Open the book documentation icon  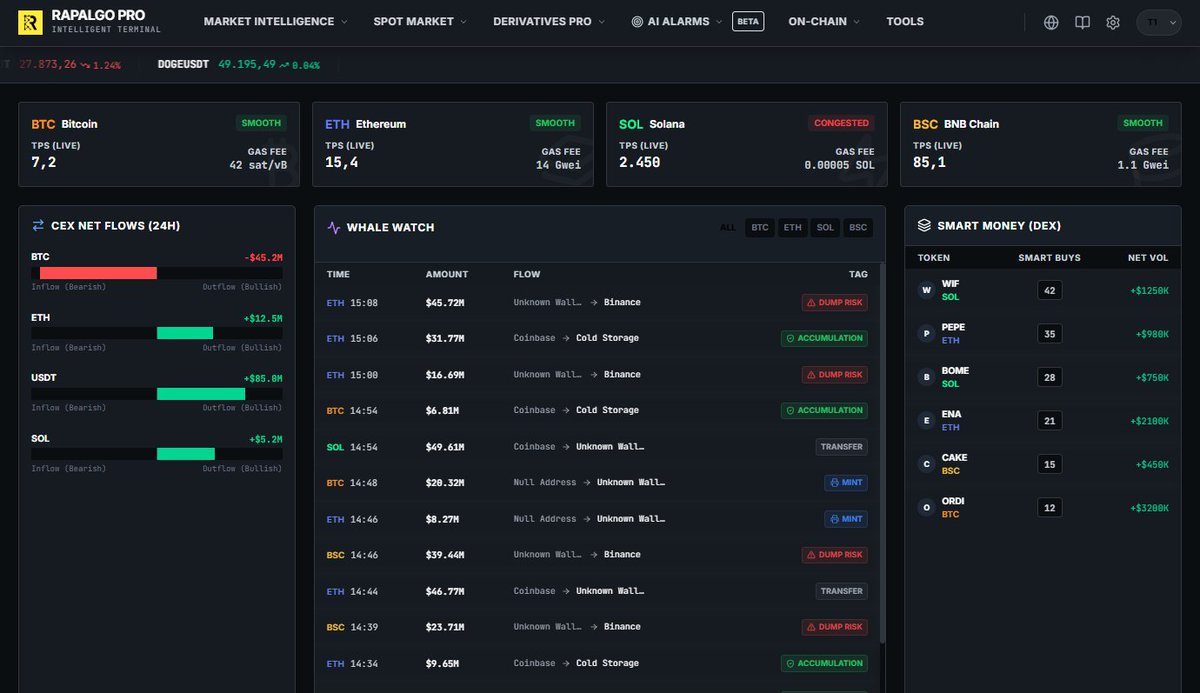1082,22
